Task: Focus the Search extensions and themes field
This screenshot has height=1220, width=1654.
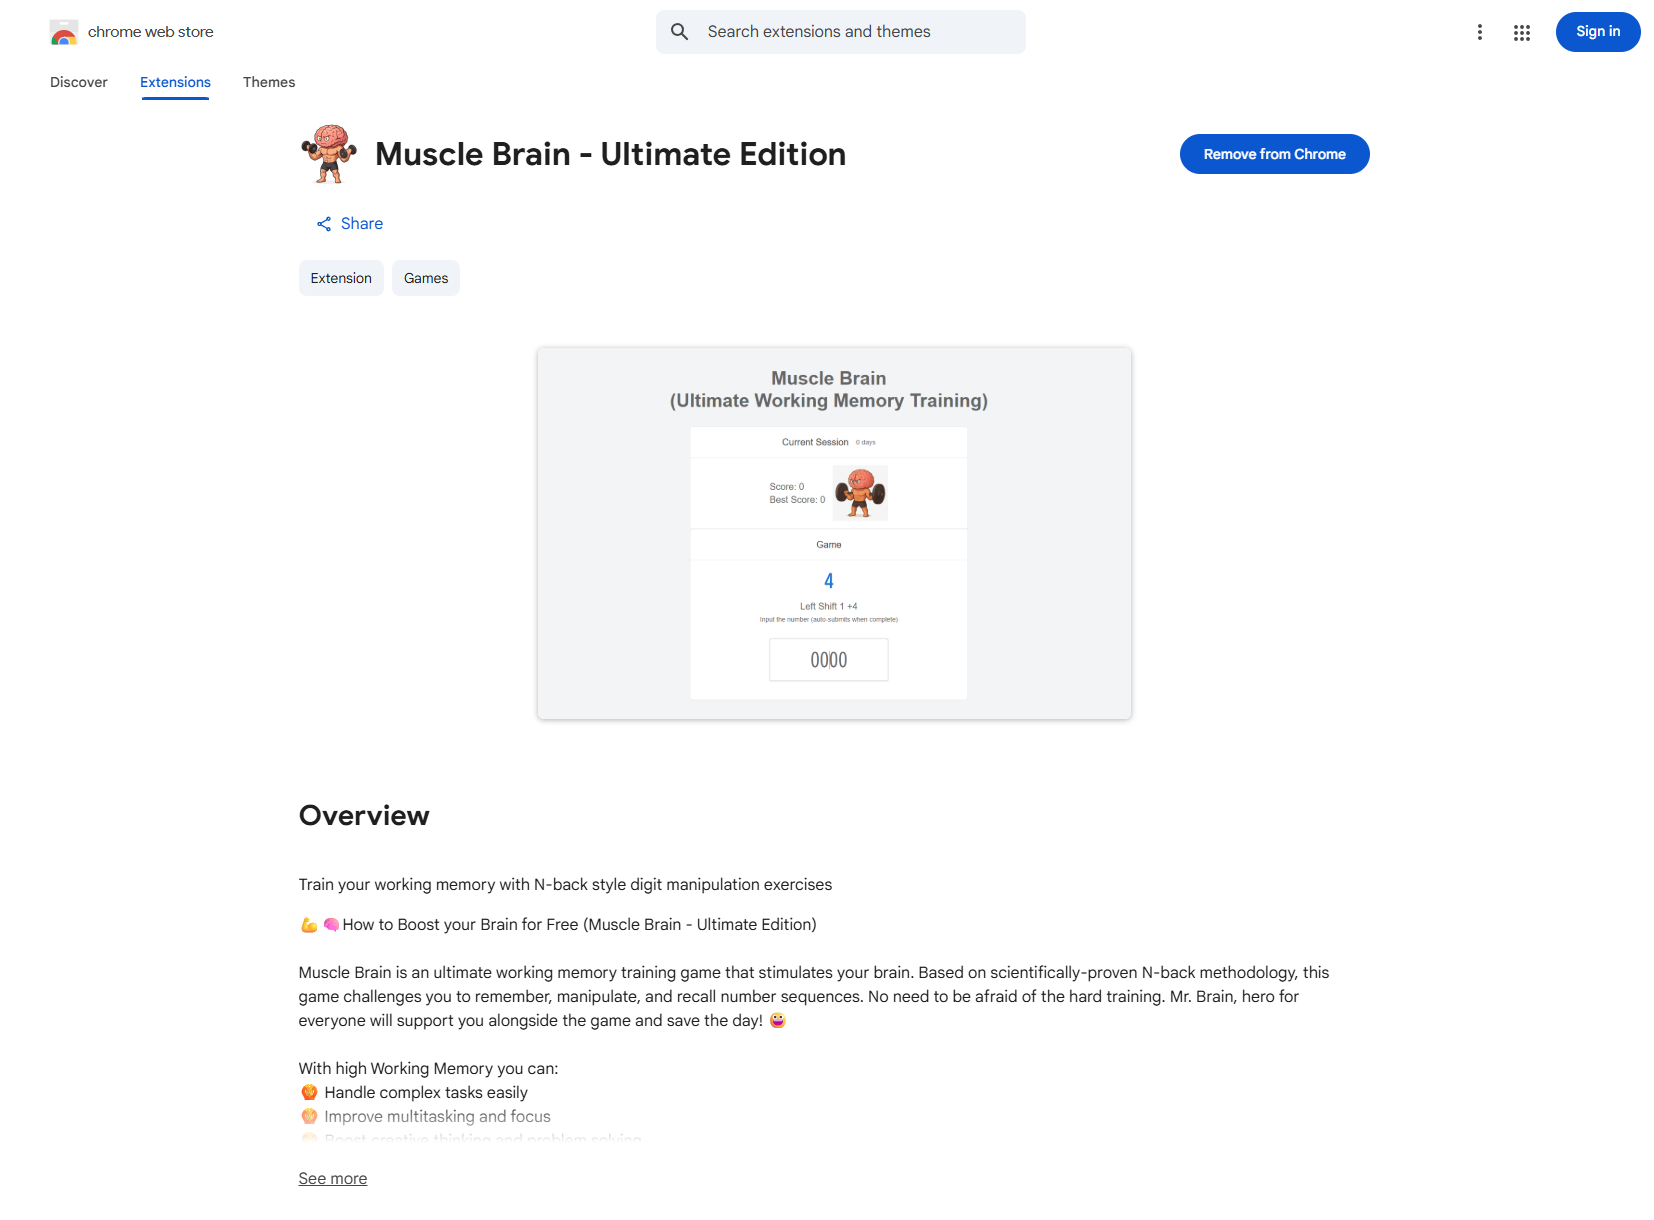Action: [841, 32]
